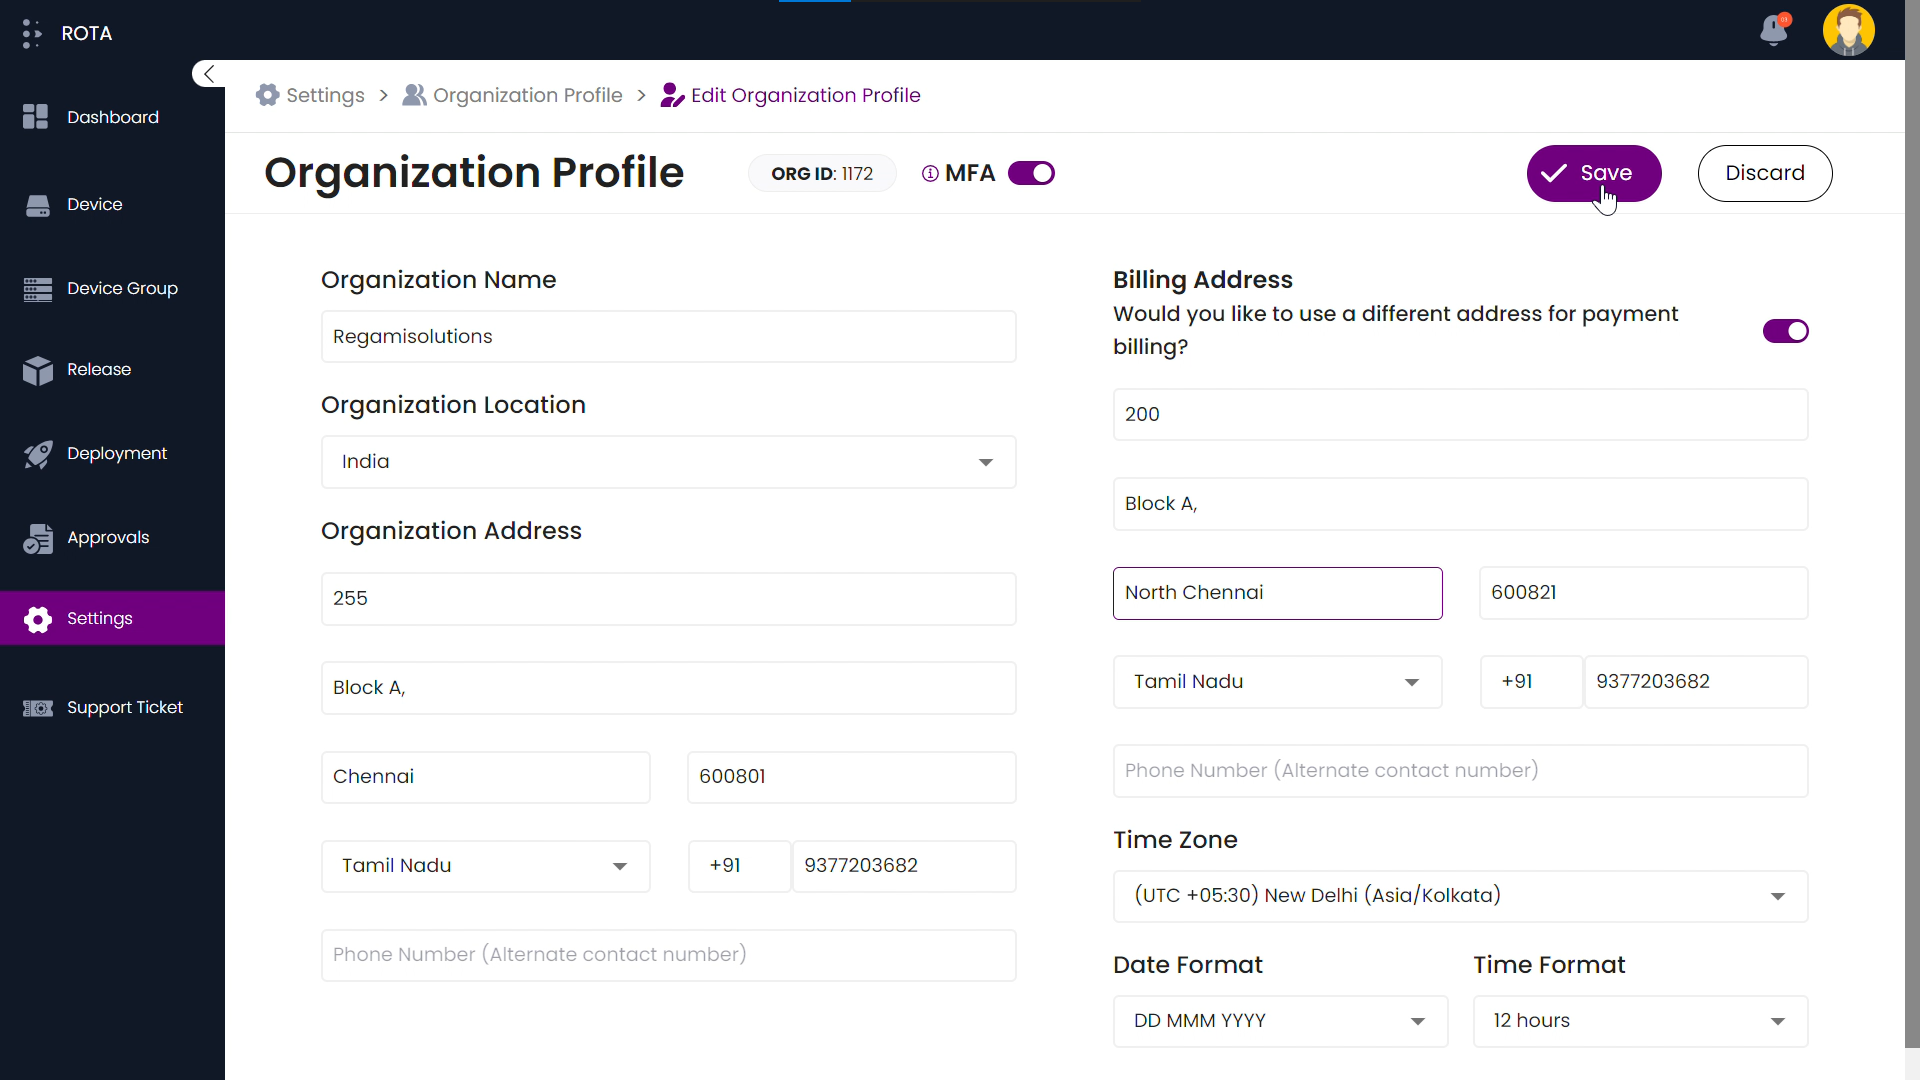Open the Time Zone dropdown

point(1459,896)
